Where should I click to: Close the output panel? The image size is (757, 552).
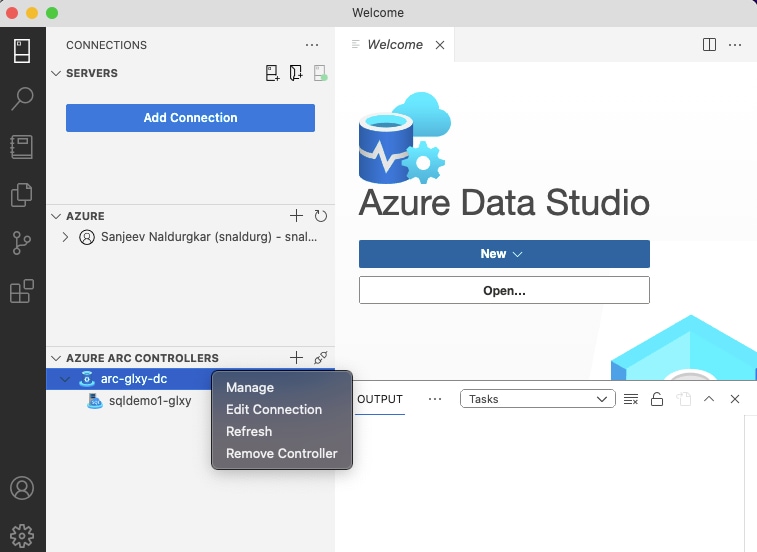click(735, 399)
